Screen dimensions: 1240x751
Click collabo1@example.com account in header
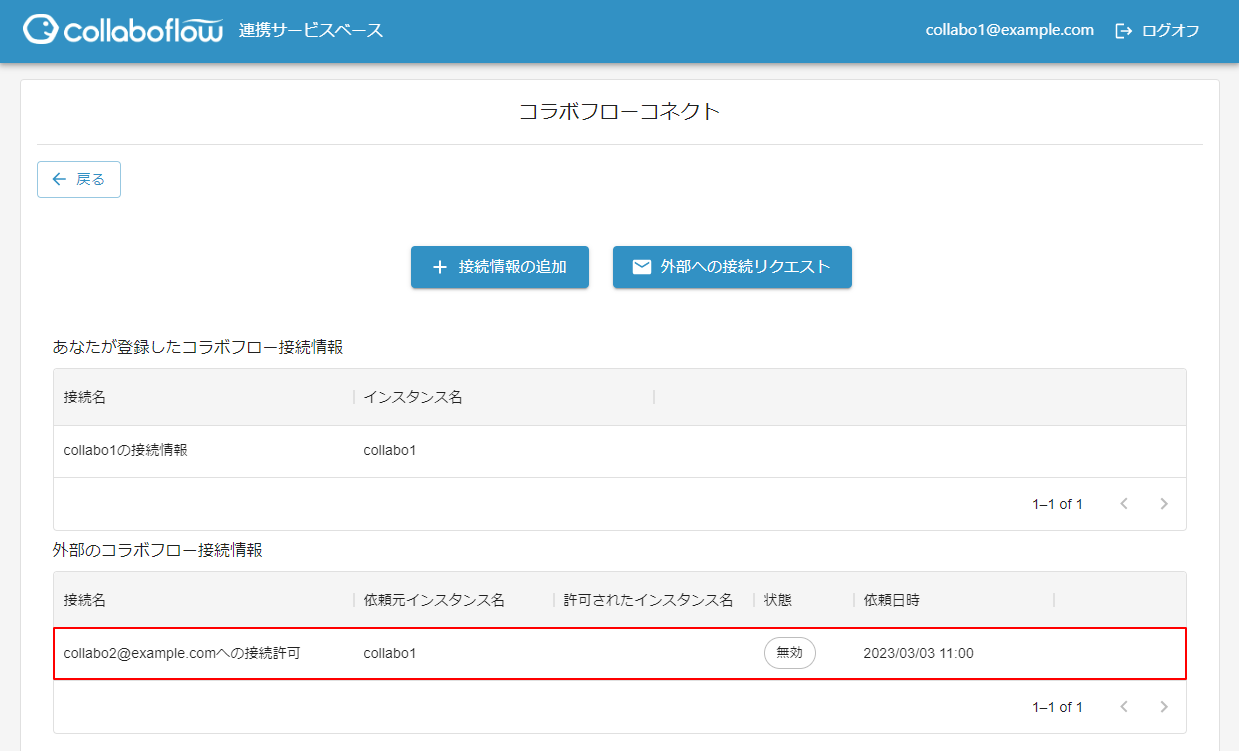(1009, 30)
